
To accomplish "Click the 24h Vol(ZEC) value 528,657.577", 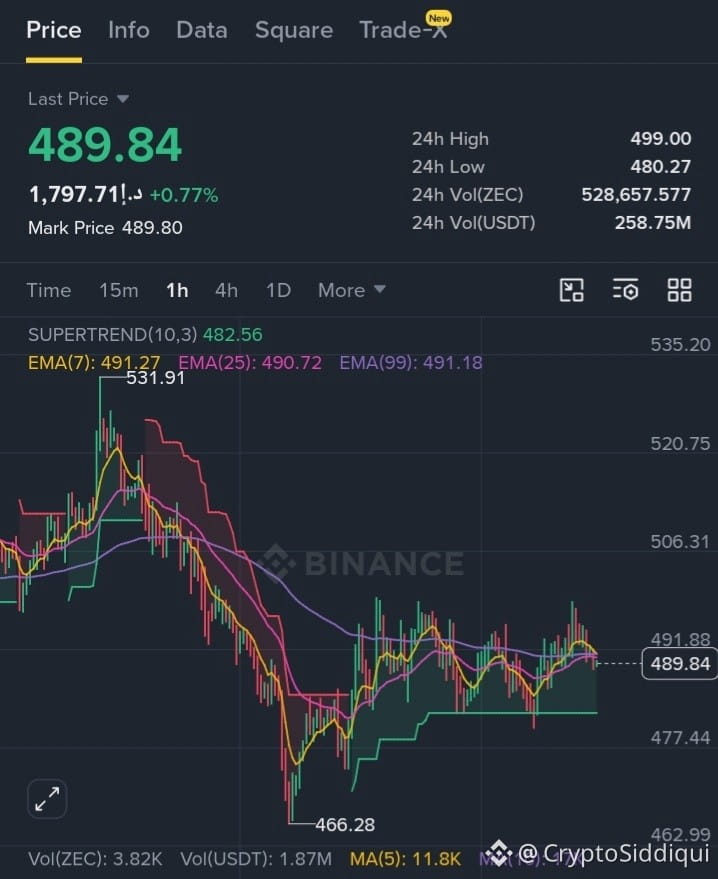I will pyautogui.click(x=636, y=195).
